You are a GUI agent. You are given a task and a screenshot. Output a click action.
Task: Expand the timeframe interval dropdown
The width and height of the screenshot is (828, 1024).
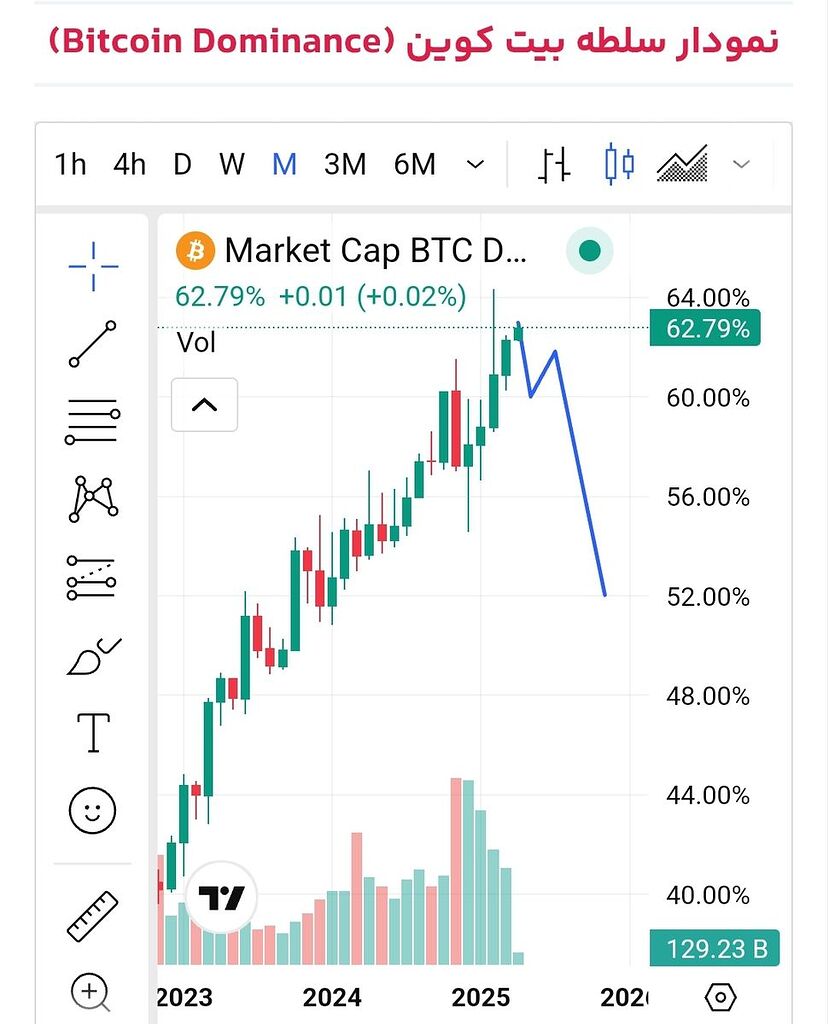click(x=476, y=164)
